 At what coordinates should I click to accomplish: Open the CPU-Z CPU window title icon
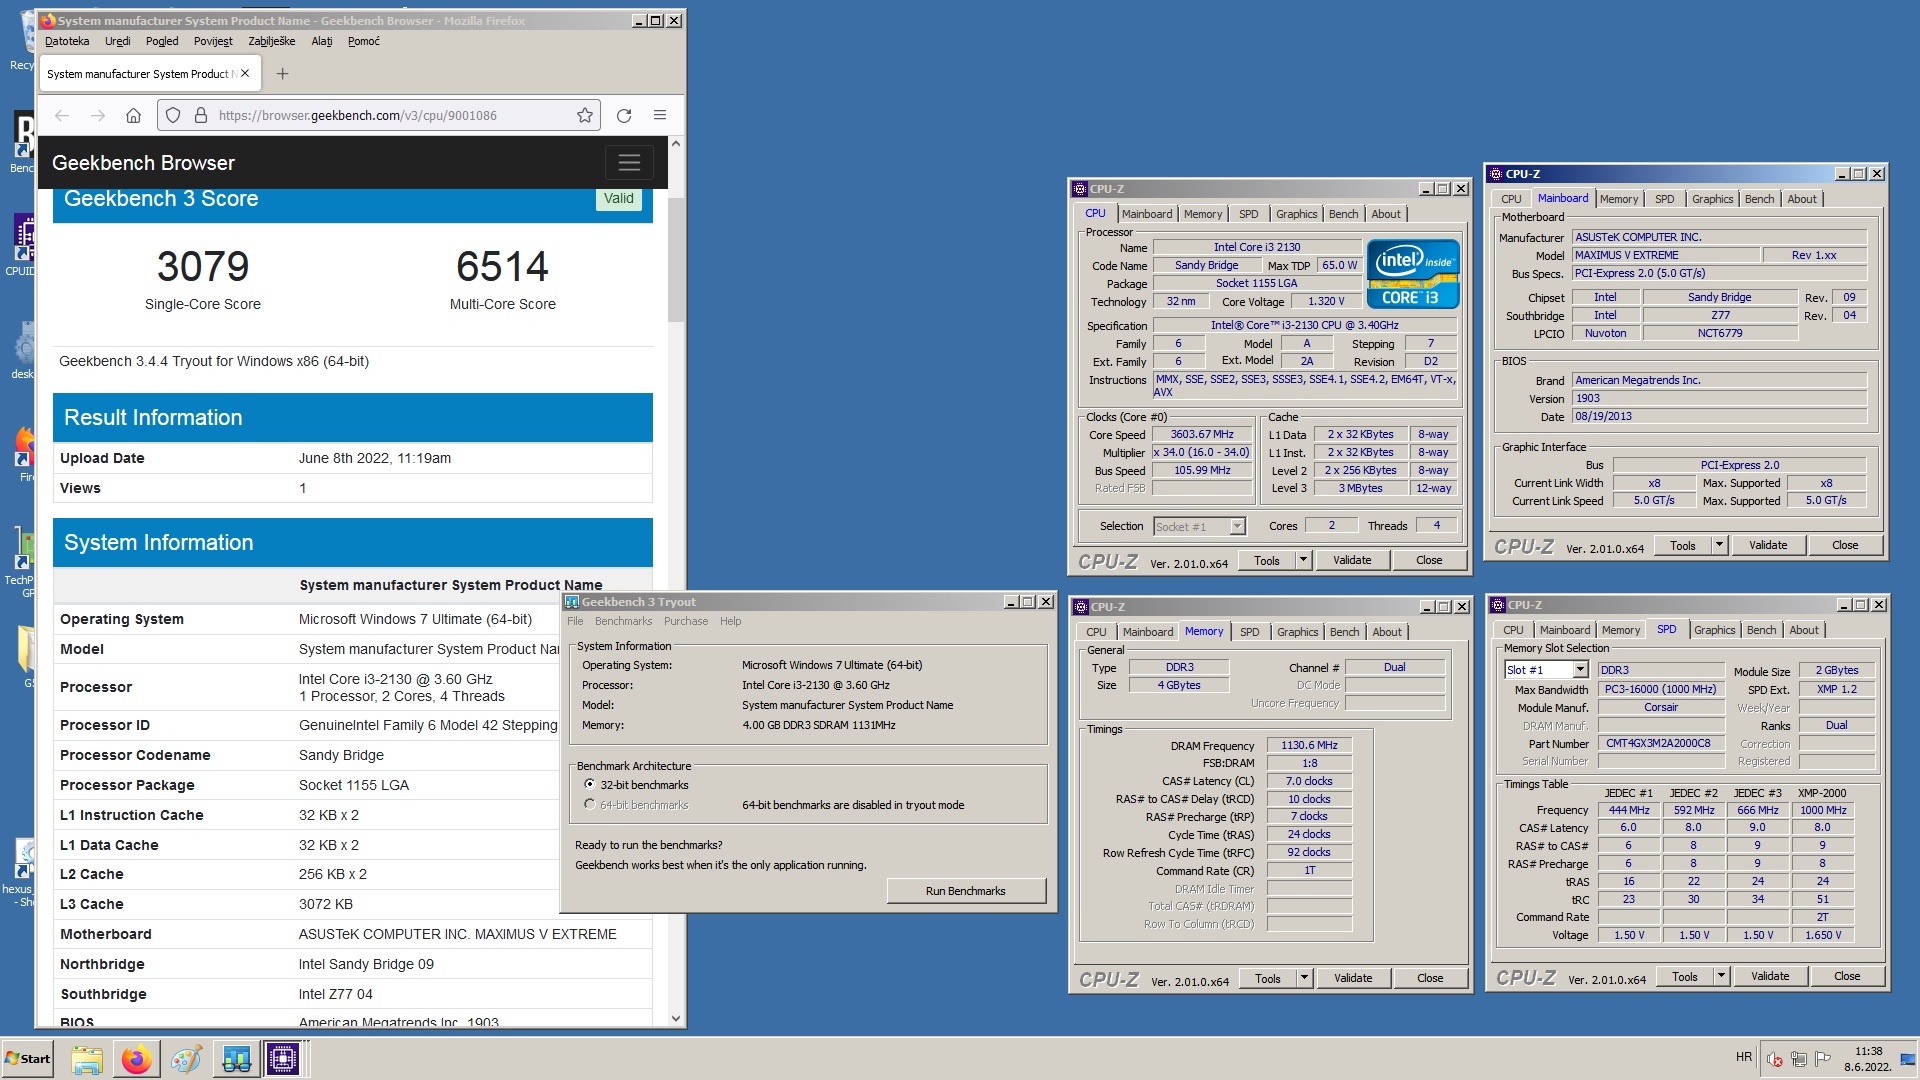point(1080,189)
